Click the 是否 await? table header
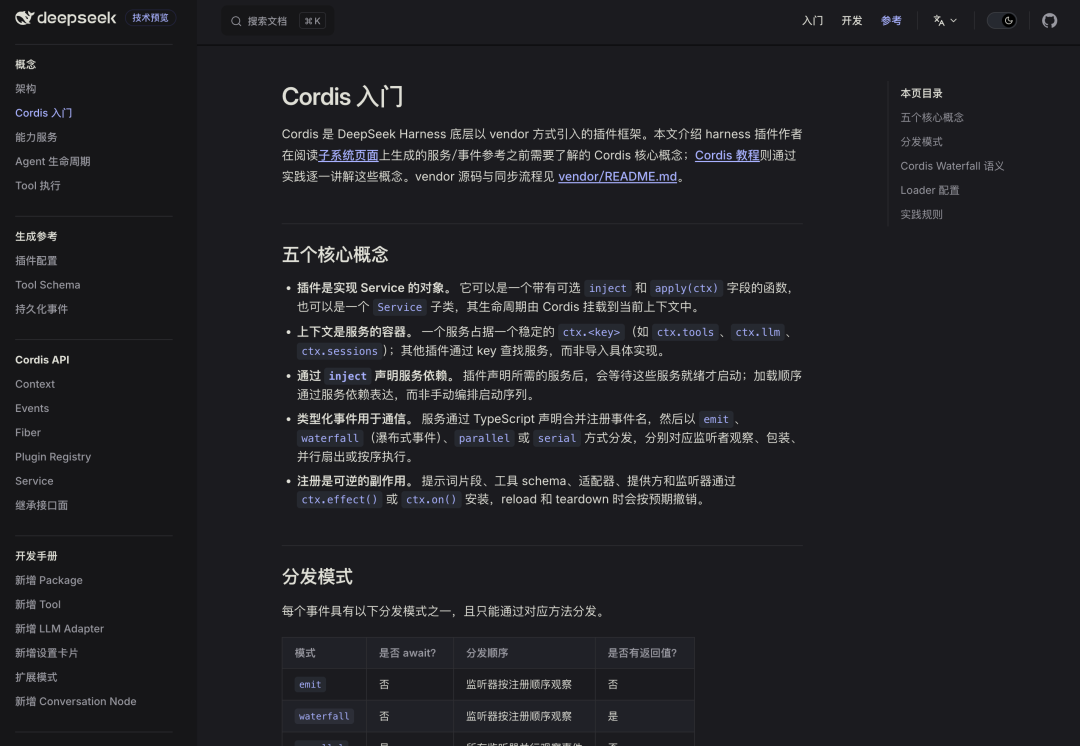This screenshot has width=1080, height=746. (x=407, y=652)
